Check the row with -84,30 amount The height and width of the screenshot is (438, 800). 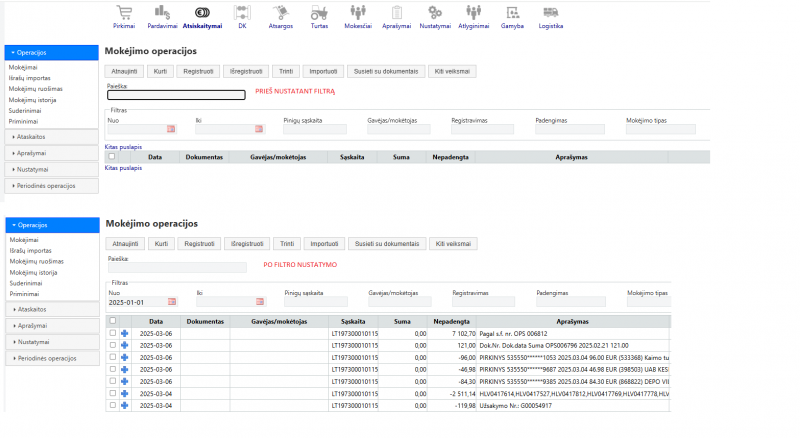tap(113, 381)
